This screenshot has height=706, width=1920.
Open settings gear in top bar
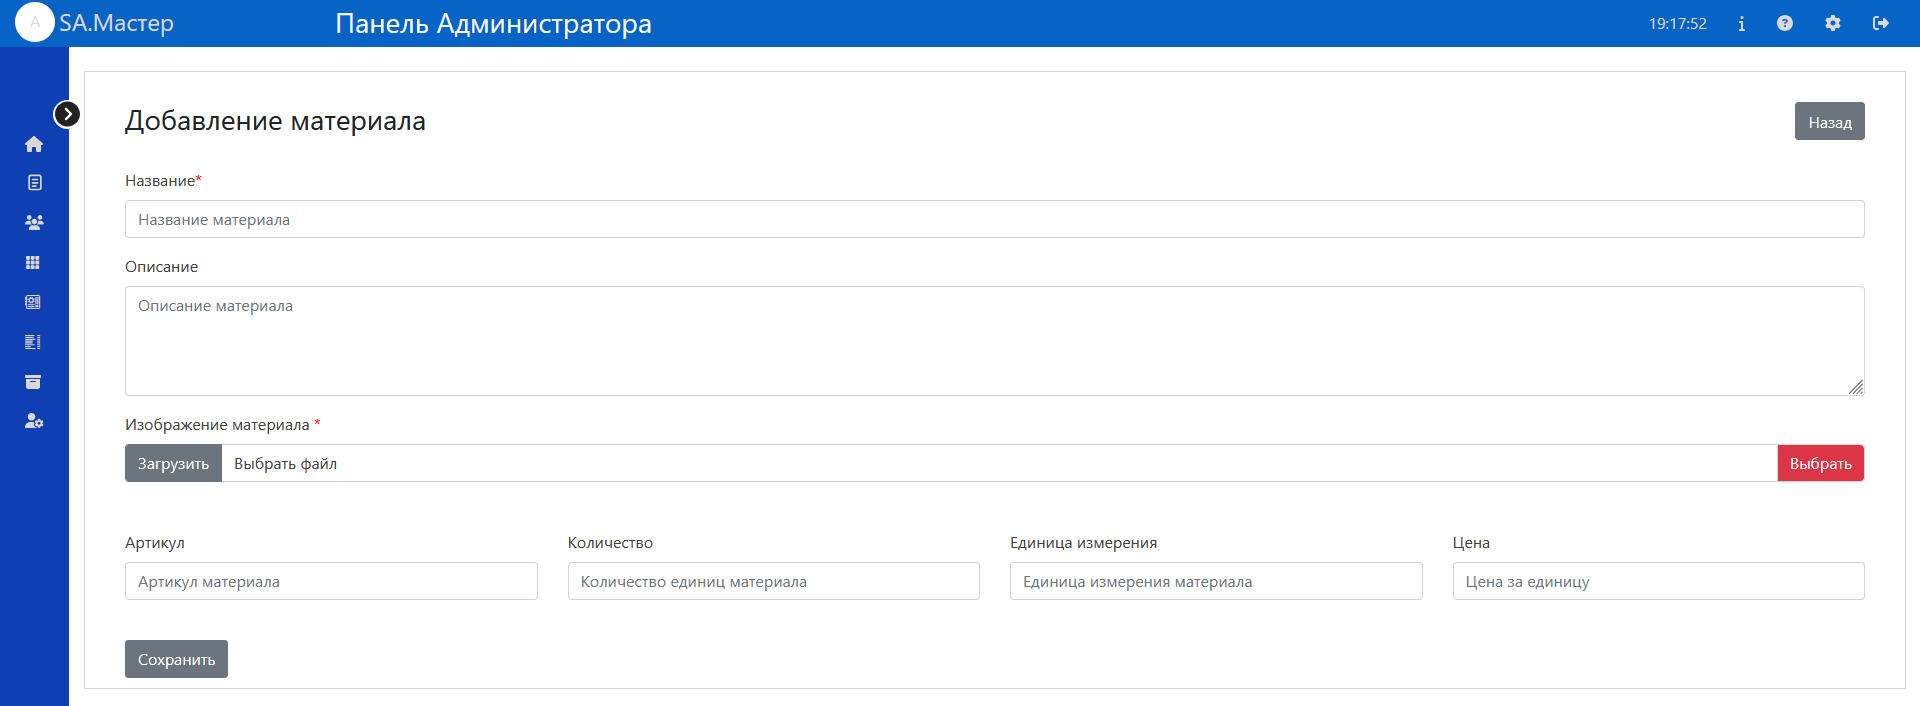point(1833,24)
